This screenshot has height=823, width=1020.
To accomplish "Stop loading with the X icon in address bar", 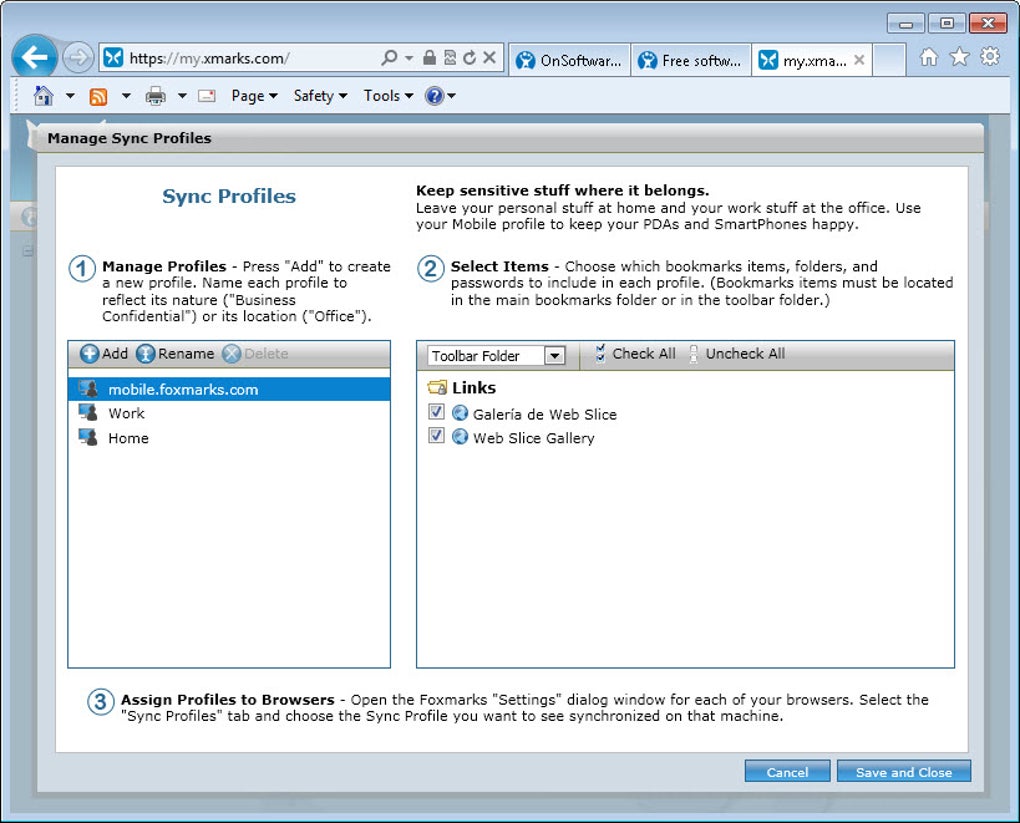I will tap(489, 58).
